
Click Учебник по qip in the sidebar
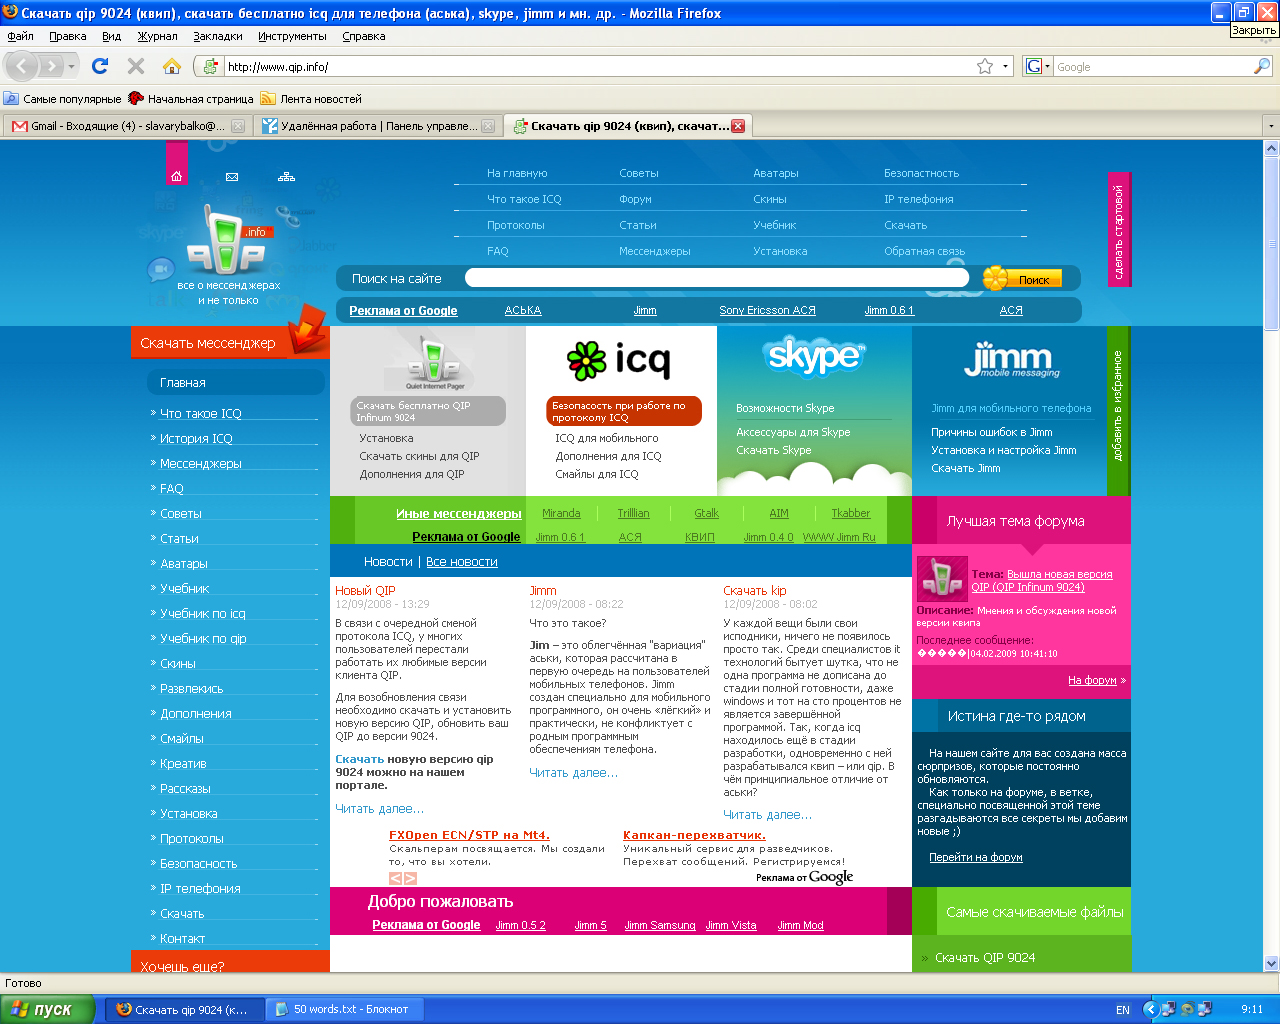pos(203,638)
